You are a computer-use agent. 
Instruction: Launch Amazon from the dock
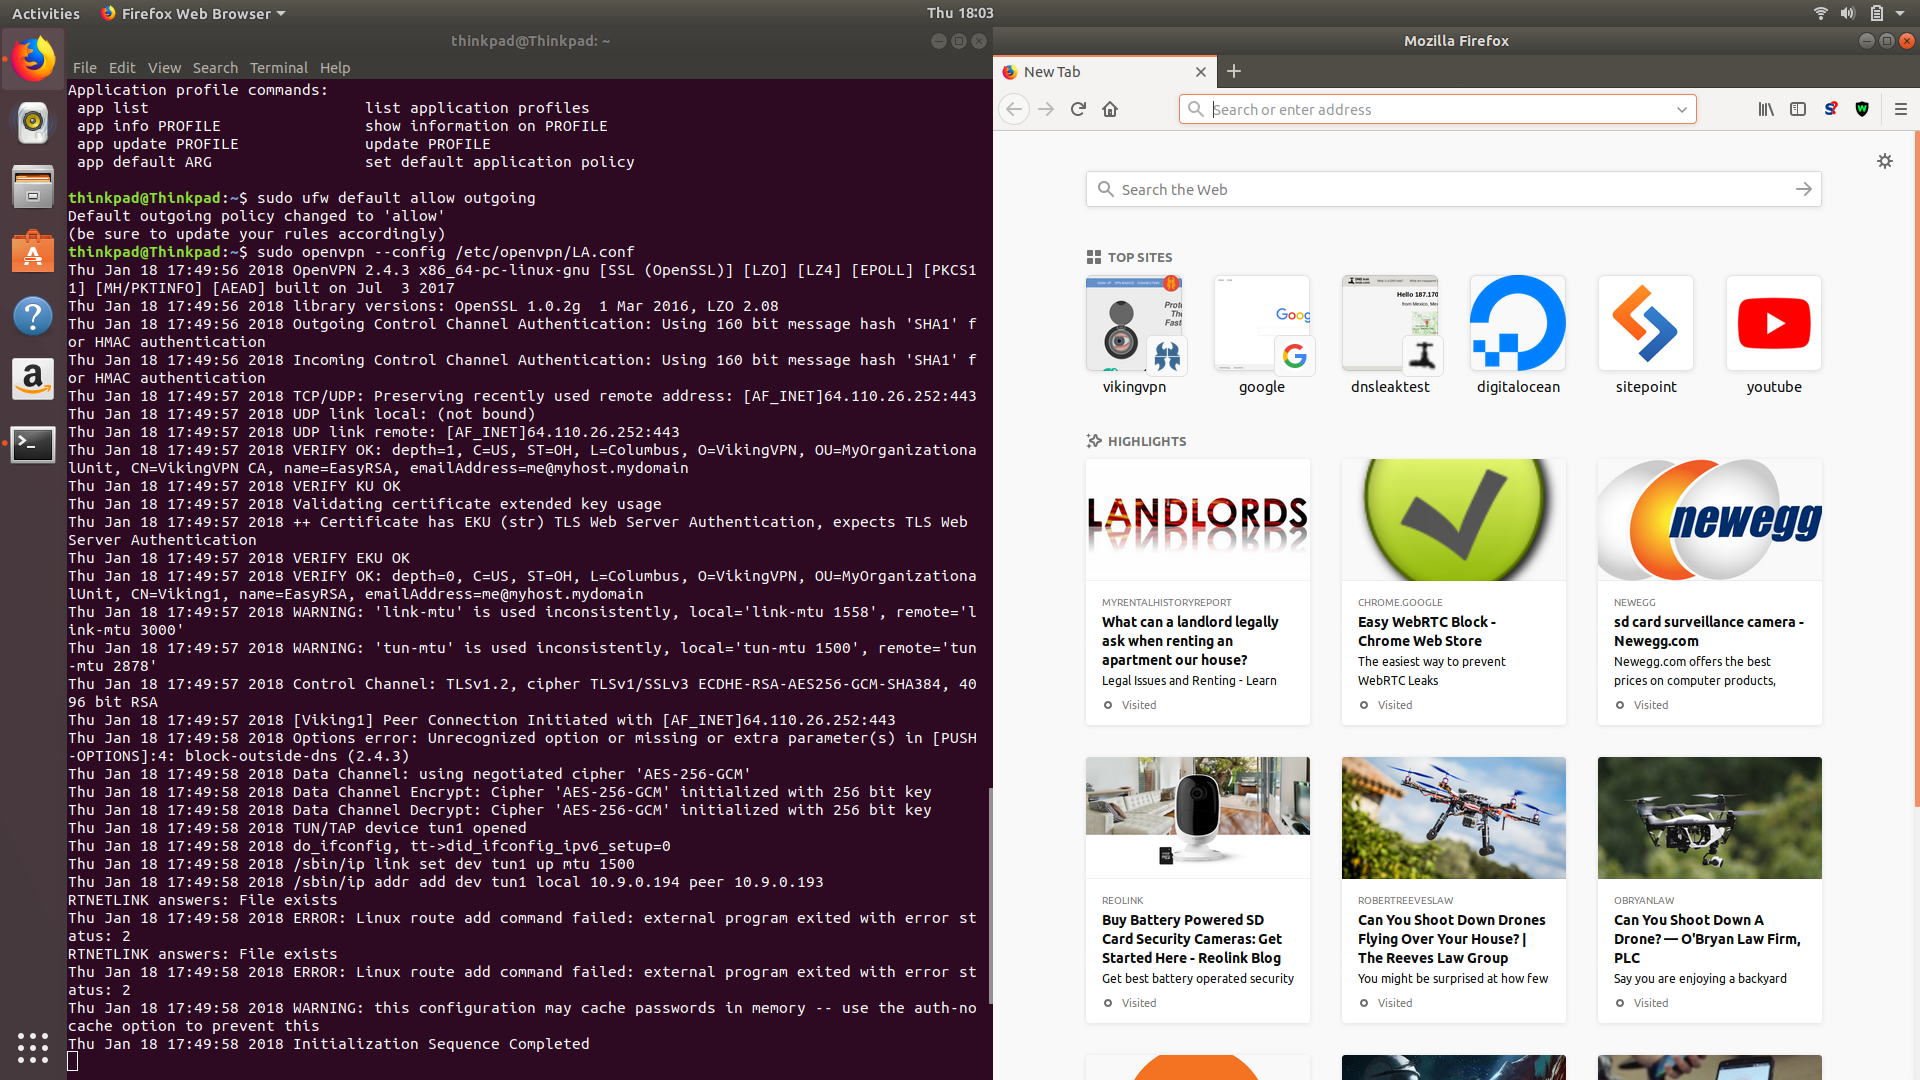coord(33,380)
